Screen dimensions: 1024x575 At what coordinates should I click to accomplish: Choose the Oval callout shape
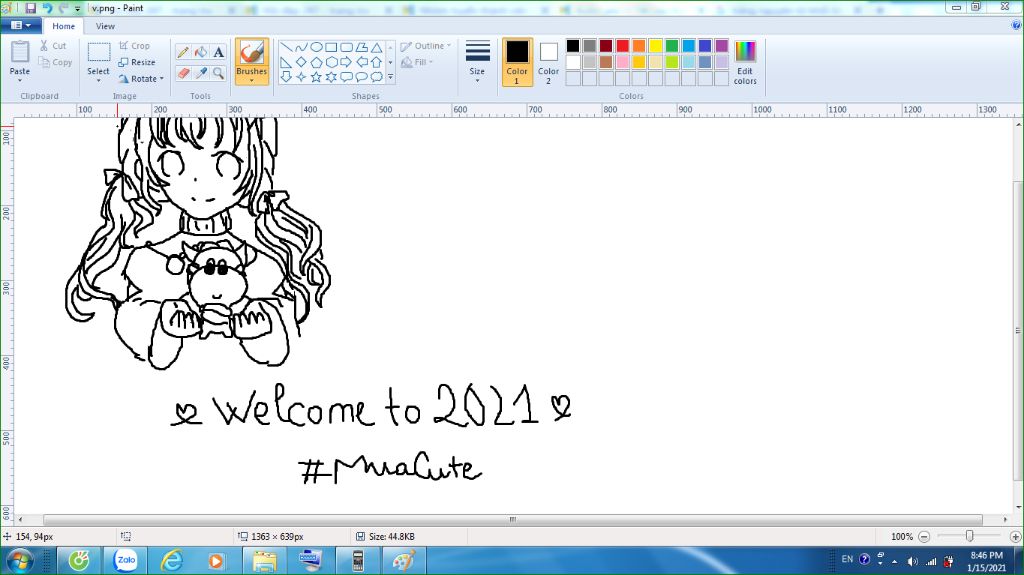click(x=361, y=77)
